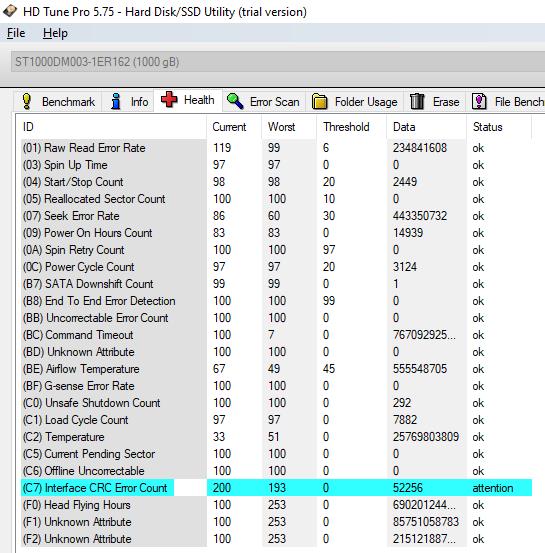This screenshot has width=545, height=553.
Task: Click the red cross Health icon
Action: tap(169, 99)
